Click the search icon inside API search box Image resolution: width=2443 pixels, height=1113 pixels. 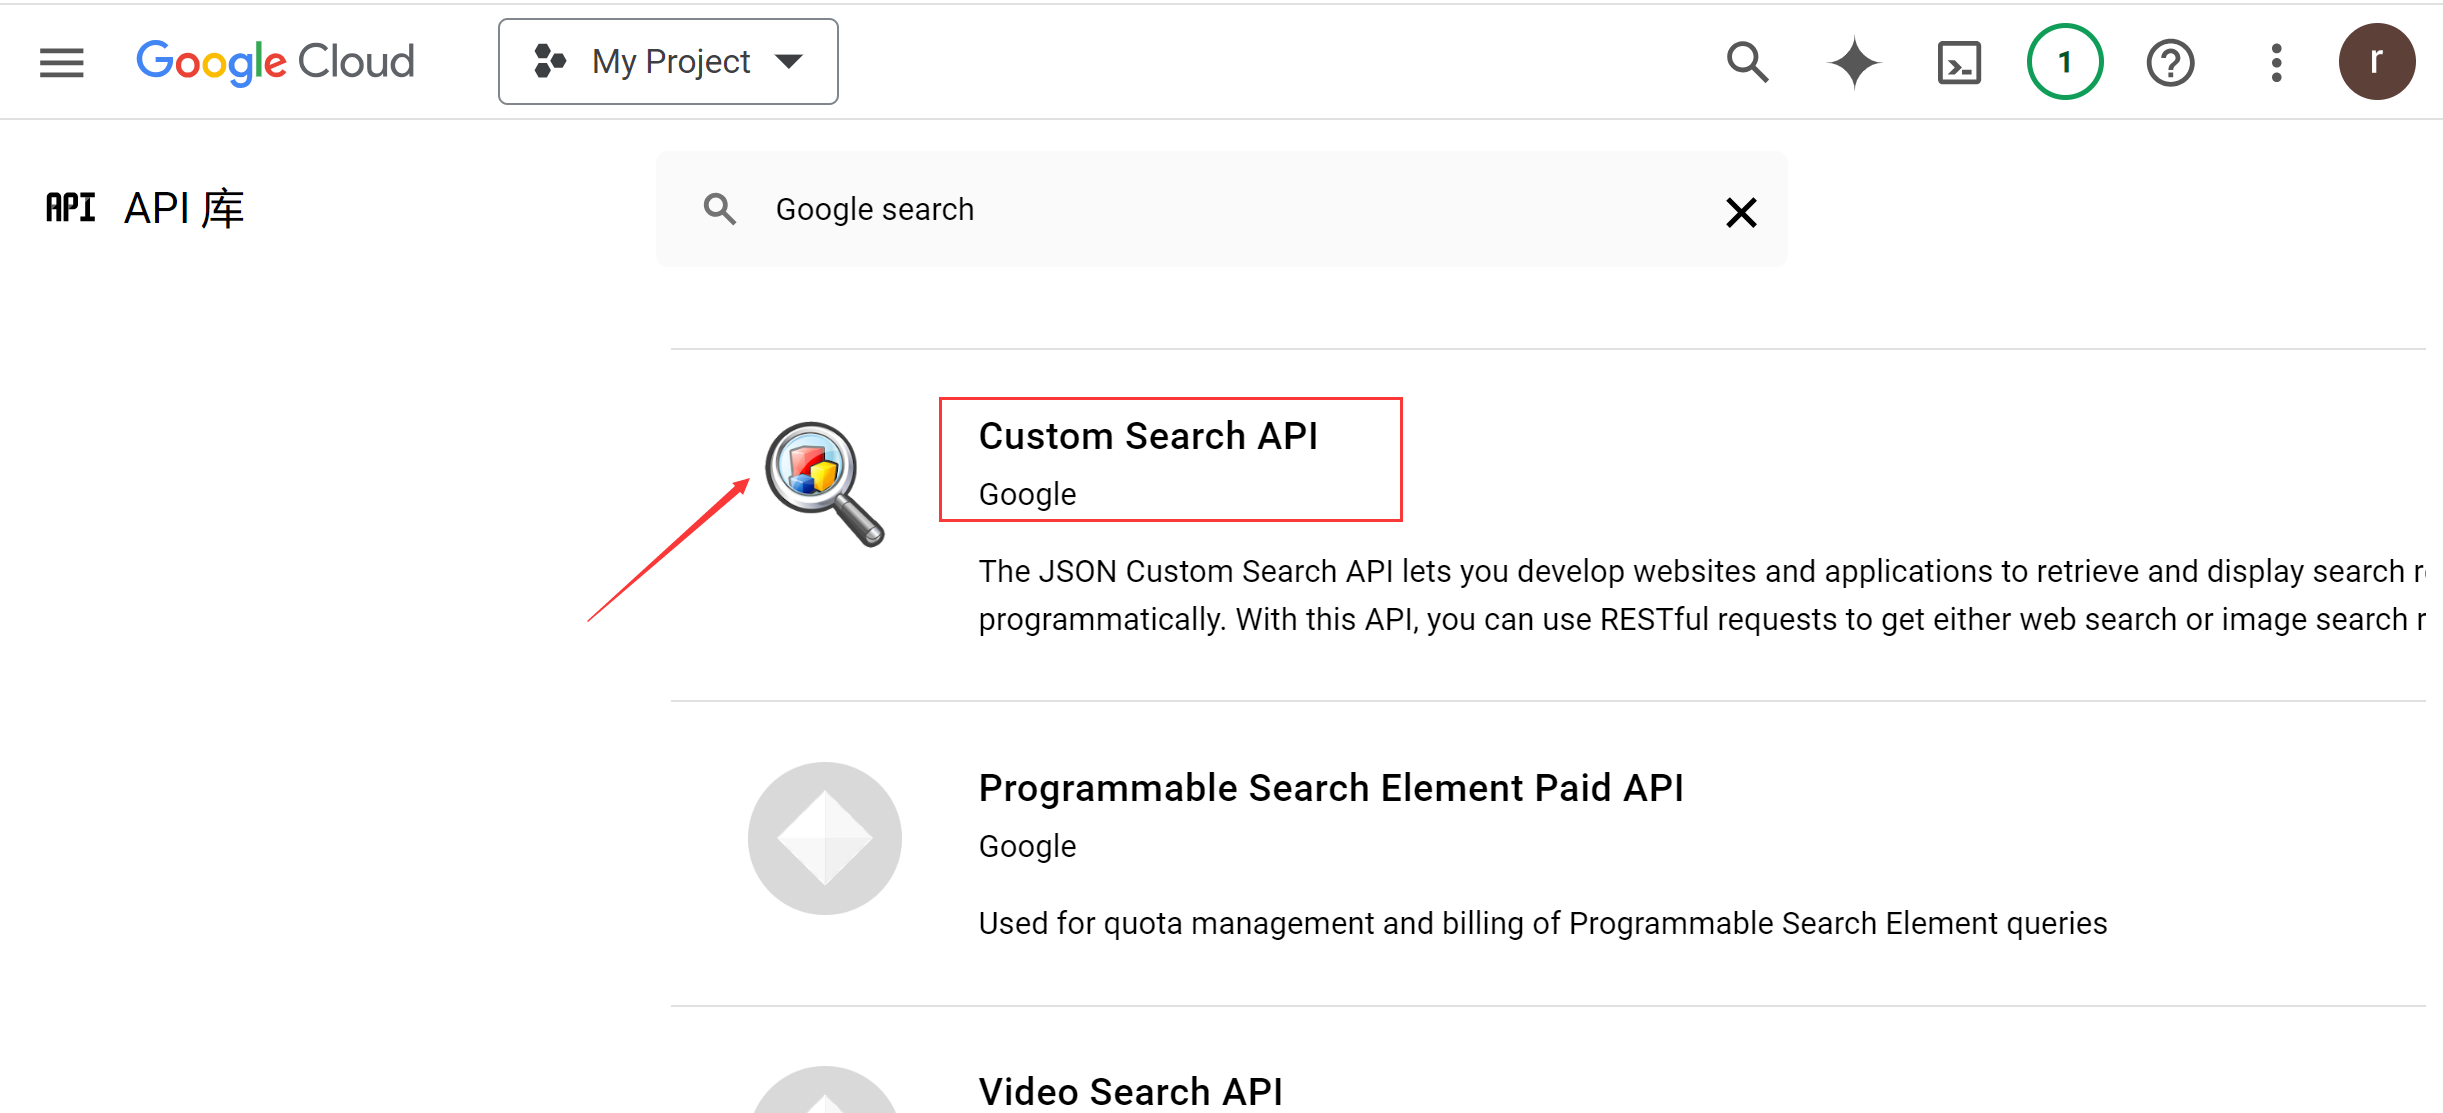click(x=719, y=210)
